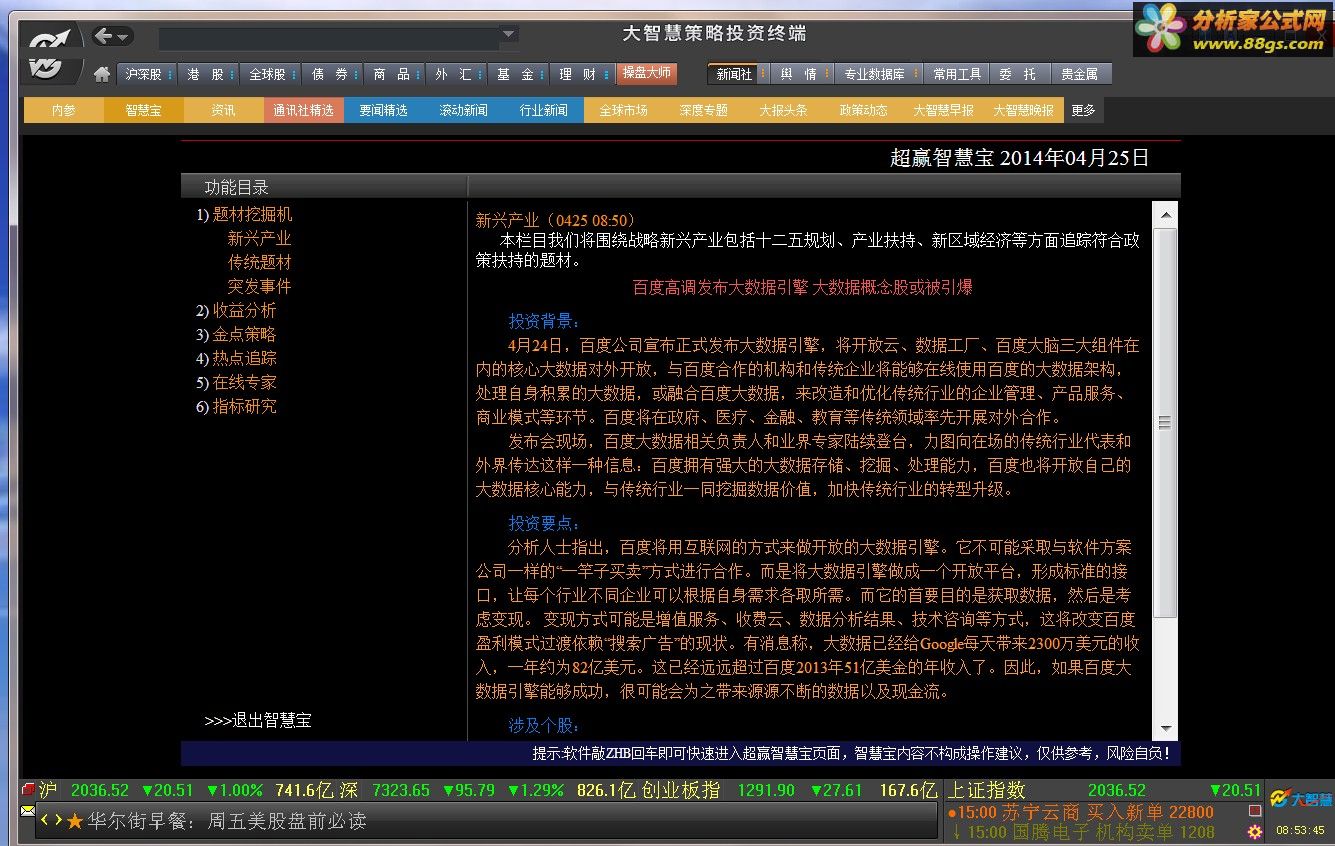
Task: Click the 华尔街早餐 news ticker headline
Action: tap(226, 821)
